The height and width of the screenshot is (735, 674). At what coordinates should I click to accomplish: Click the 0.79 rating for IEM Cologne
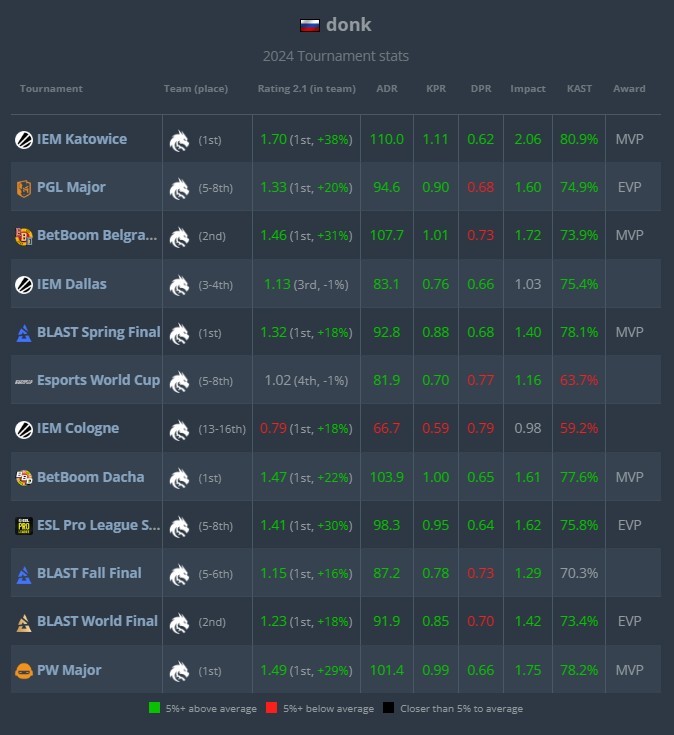(273, 428)
